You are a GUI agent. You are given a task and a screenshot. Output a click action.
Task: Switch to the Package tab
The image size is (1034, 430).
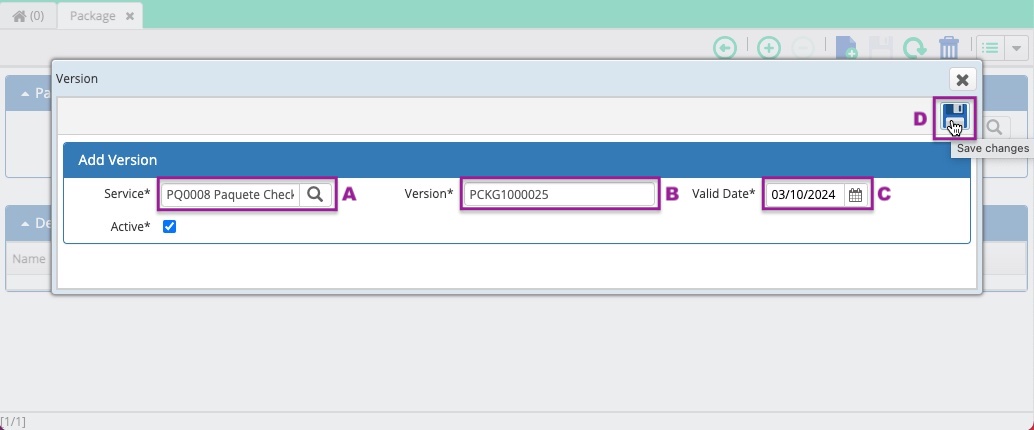92,16
